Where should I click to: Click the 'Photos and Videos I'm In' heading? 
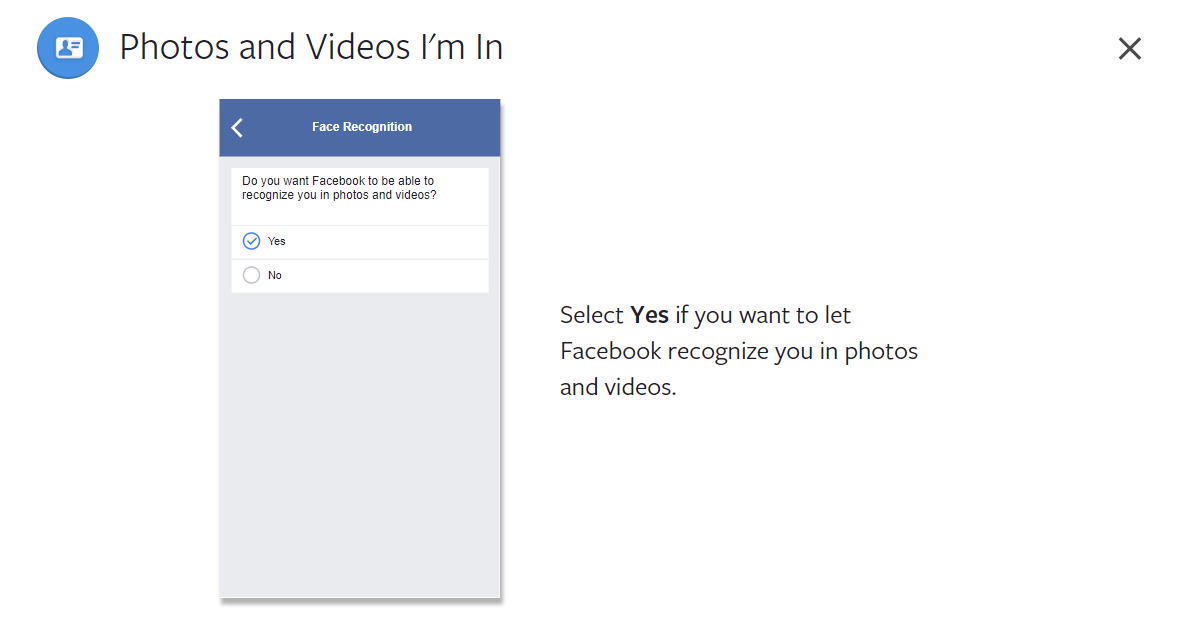pyautogui.click(x=311, y=47)
